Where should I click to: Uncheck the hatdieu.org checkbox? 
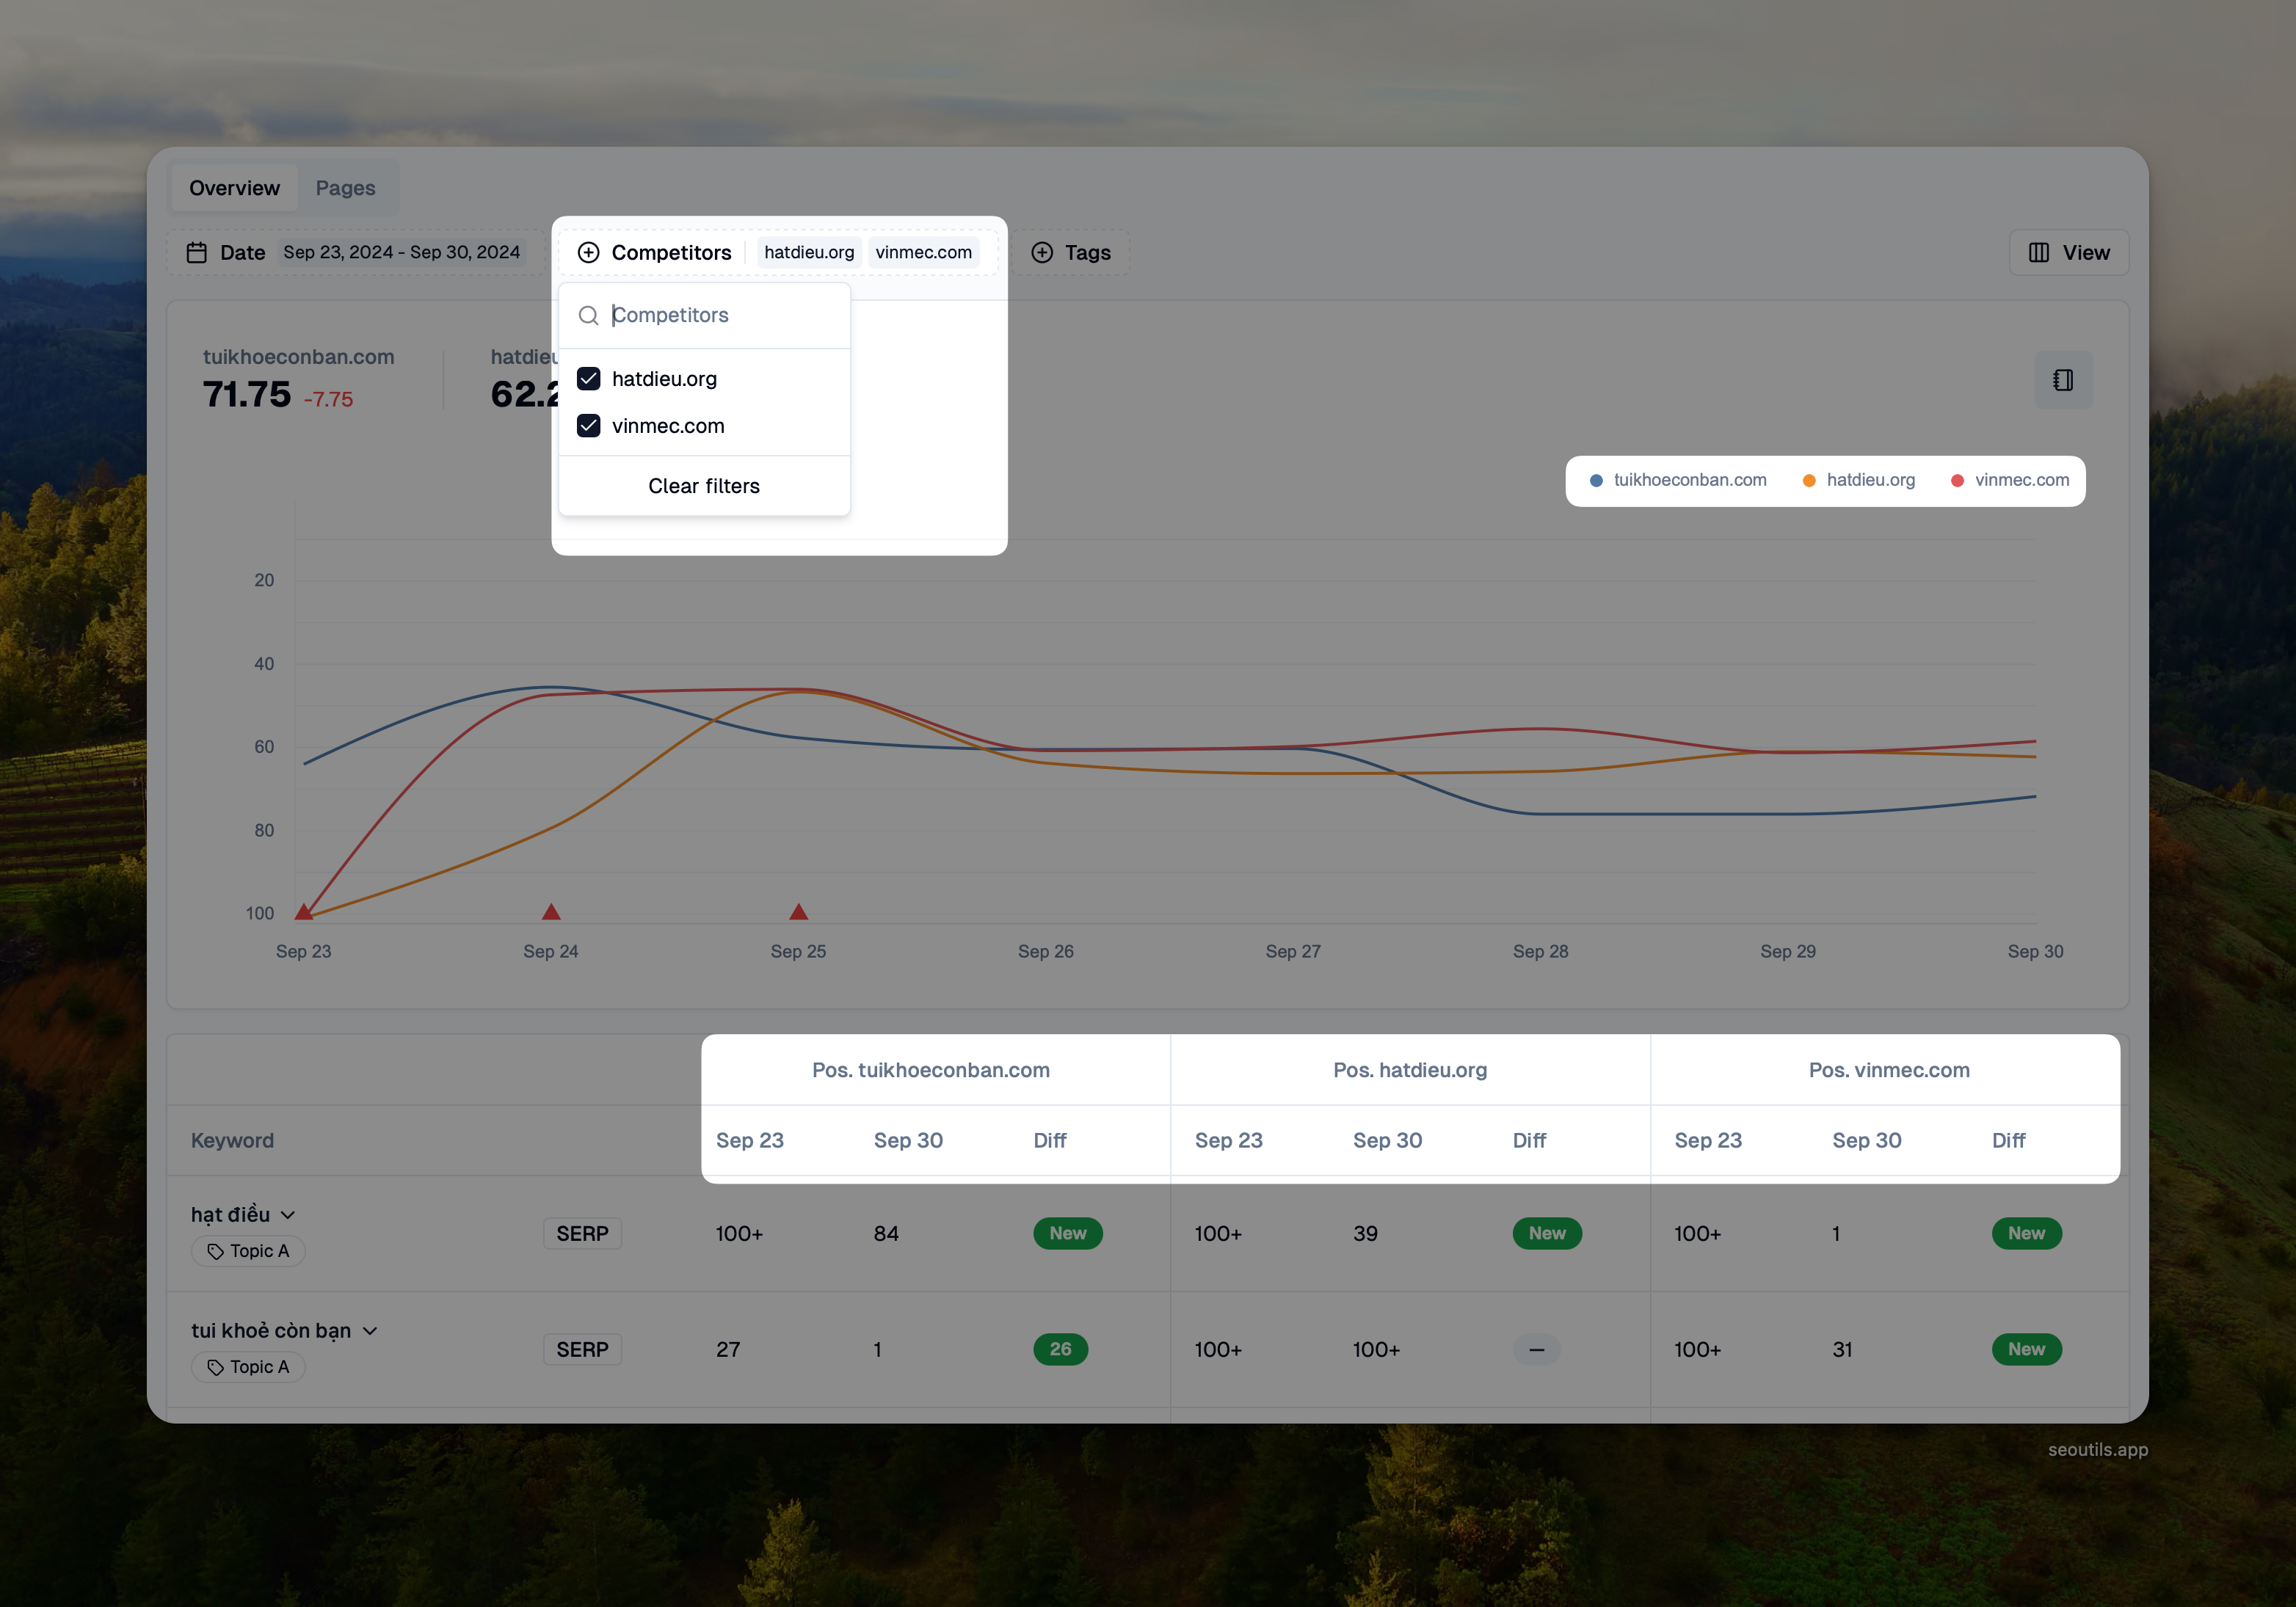click(x=589, y=379)
